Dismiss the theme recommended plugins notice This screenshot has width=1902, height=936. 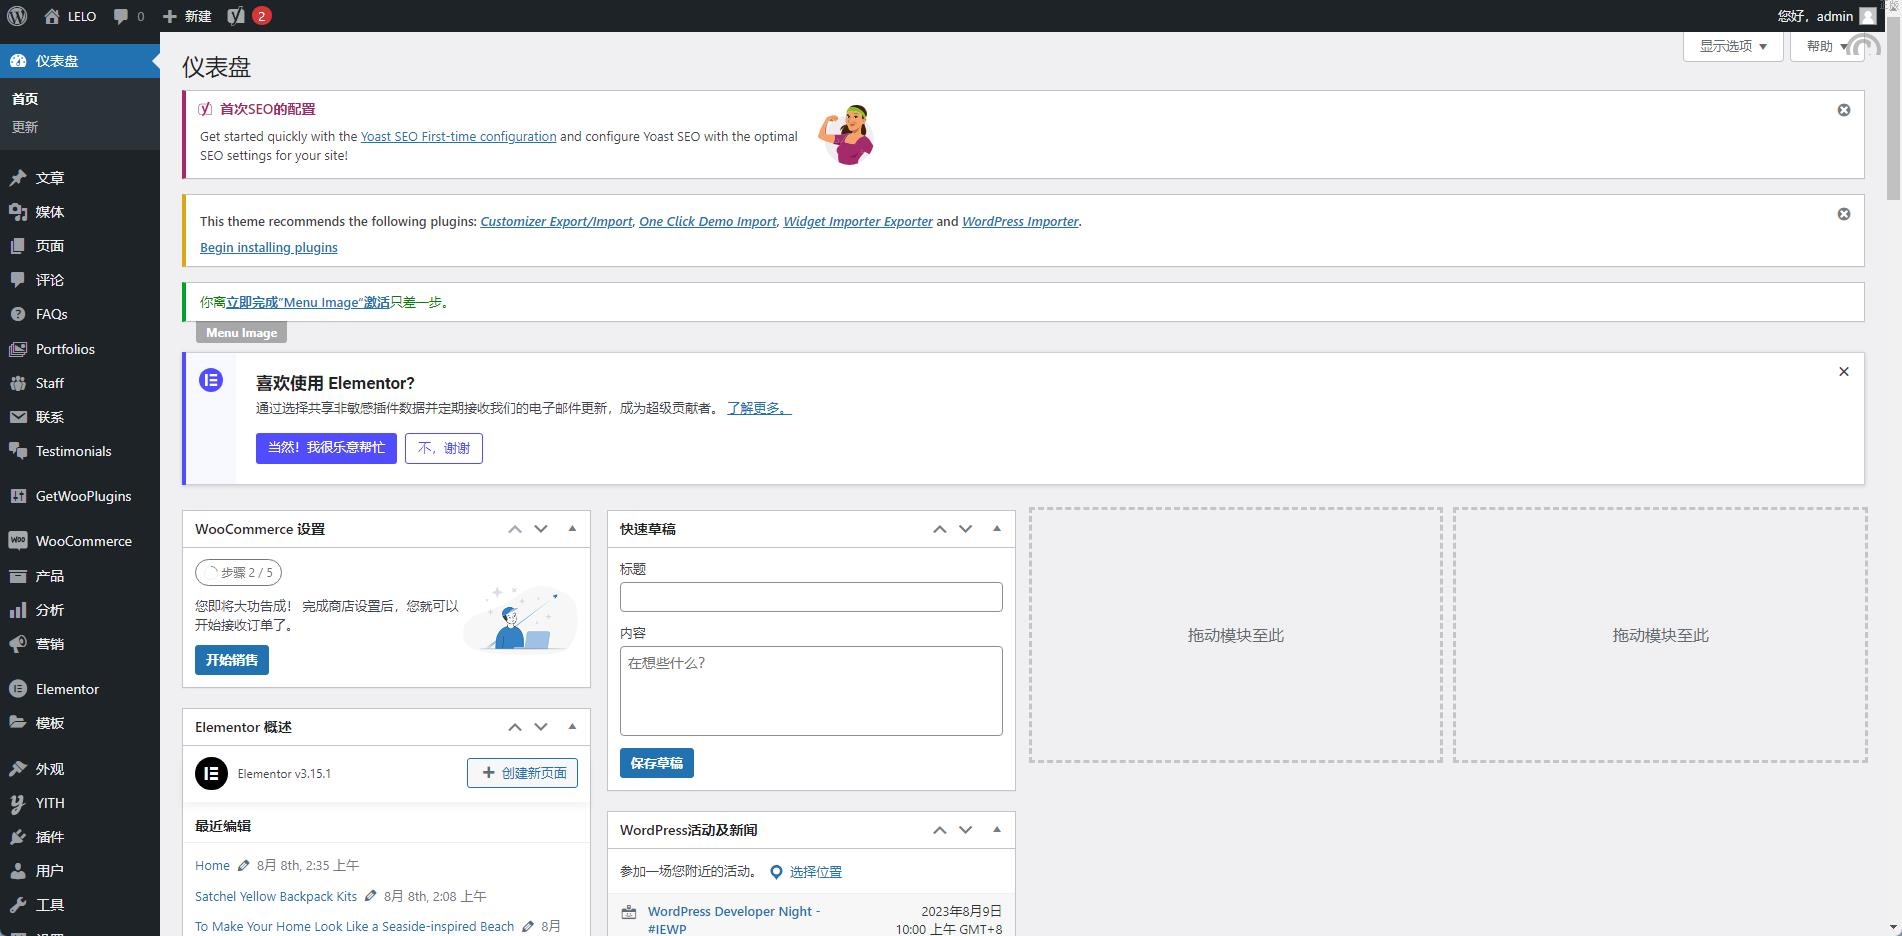[x=1843, y=214]
